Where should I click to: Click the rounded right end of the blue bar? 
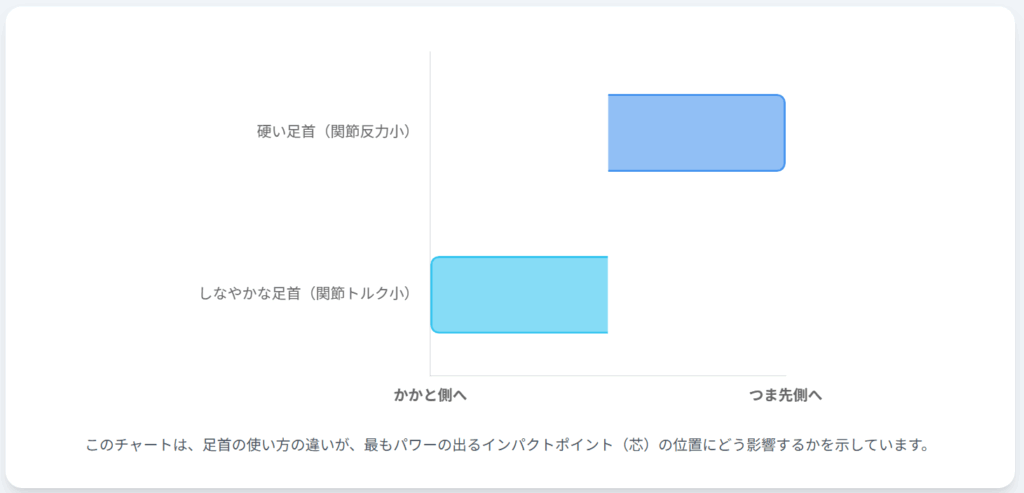778,133
